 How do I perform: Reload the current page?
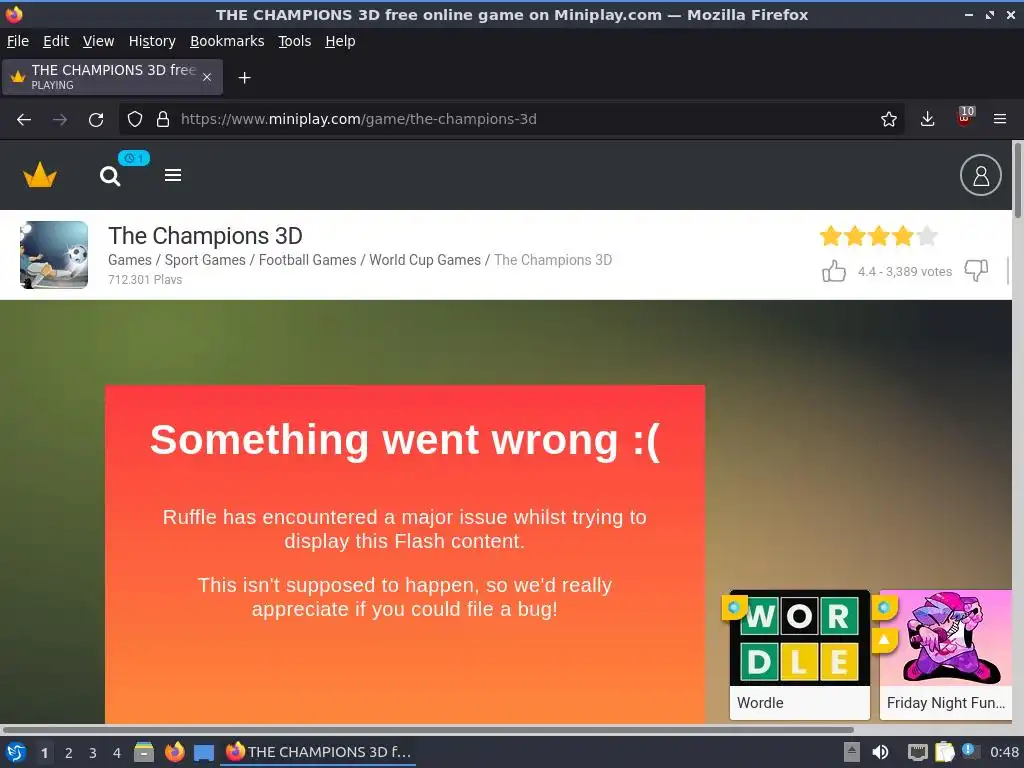96,120
